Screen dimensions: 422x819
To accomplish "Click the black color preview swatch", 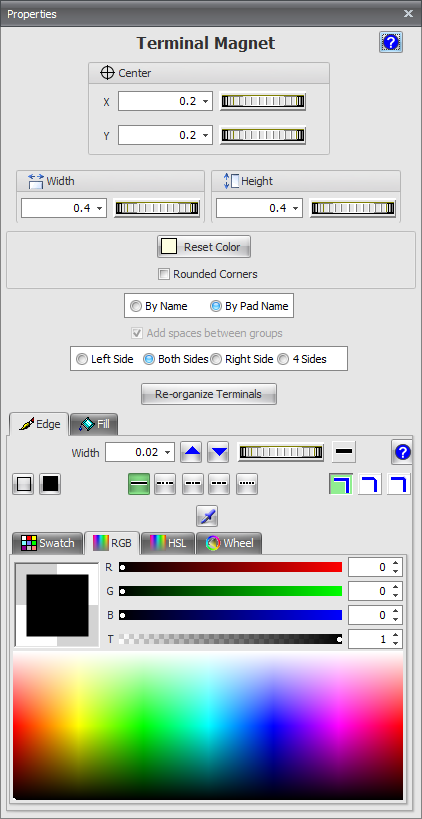I will pos(57,605).
